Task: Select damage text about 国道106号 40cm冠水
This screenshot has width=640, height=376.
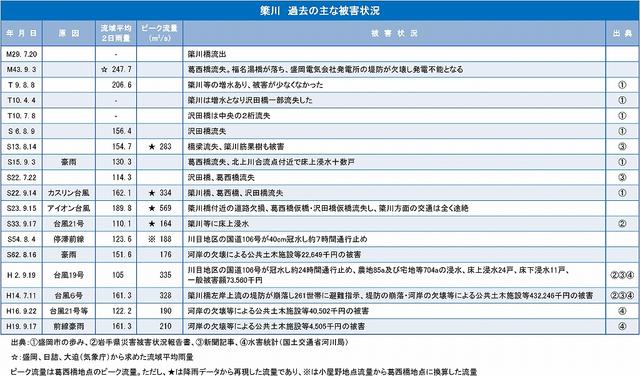Action: (x=277, y=239)
